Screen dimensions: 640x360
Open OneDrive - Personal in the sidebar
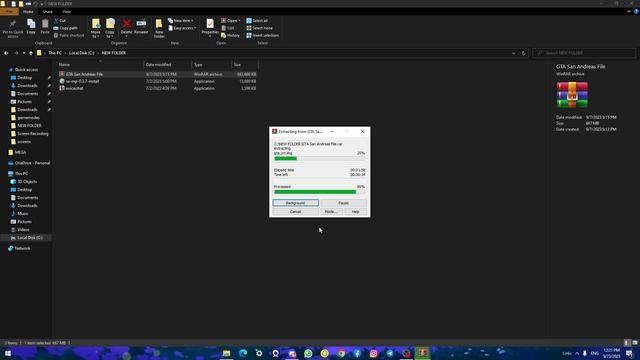pyautogui.click(x=32, y=163)
